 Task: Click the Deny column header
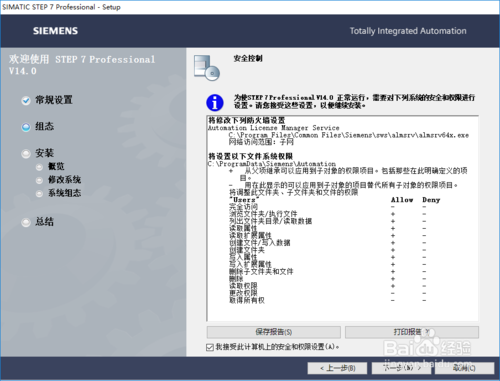click(x=431, y=200)
